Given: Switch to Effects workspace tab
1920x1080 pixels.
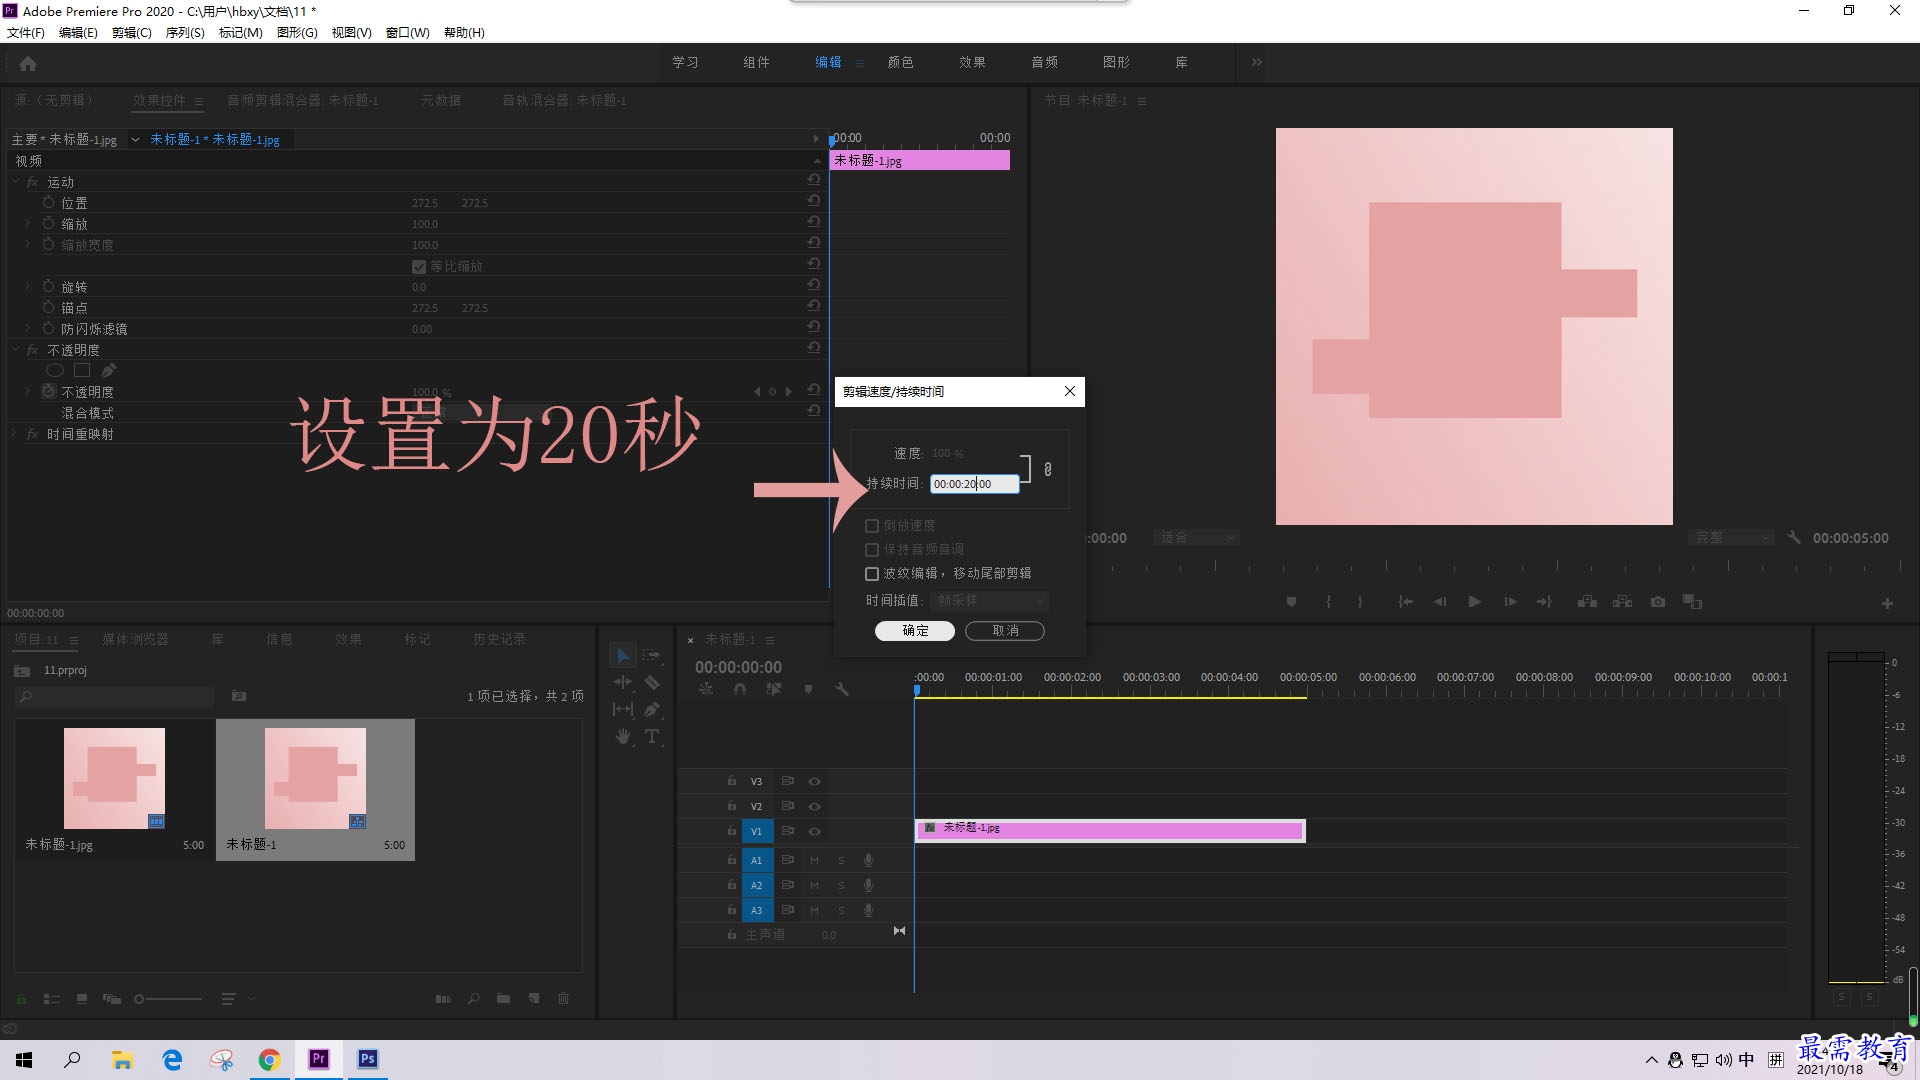Looking at the screenshot, I should pyautogui.click(x=972, y=62).
